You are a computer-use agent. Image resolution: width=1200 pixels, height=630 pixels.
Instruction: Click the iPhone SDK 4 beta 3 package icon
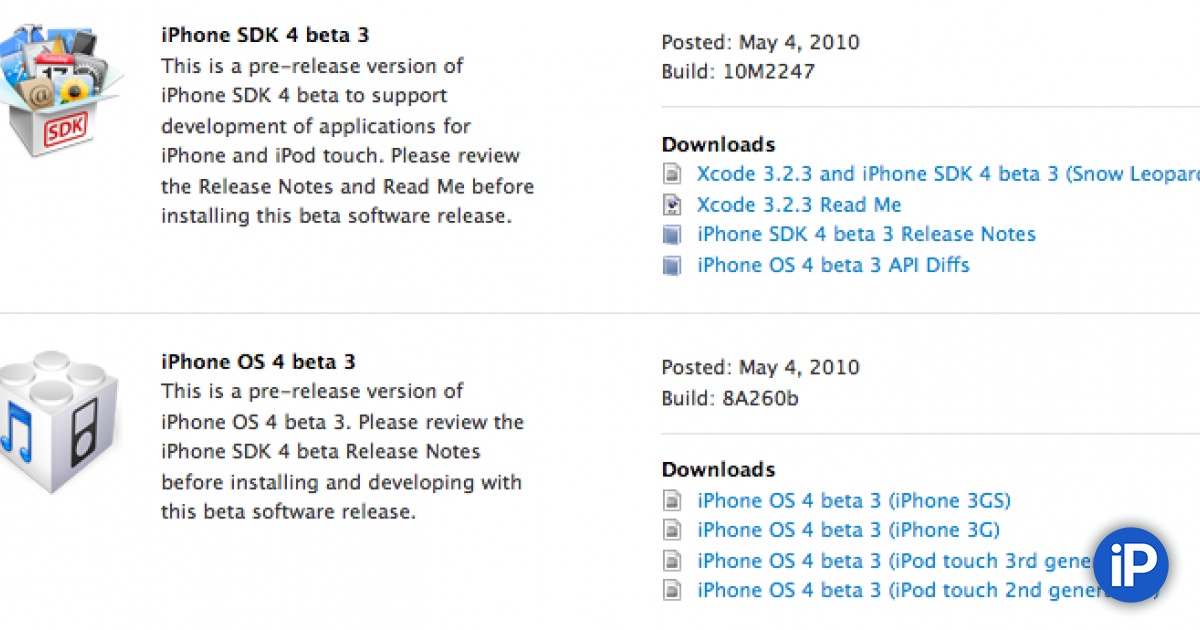pyautogui.click(x=62, y=70)
